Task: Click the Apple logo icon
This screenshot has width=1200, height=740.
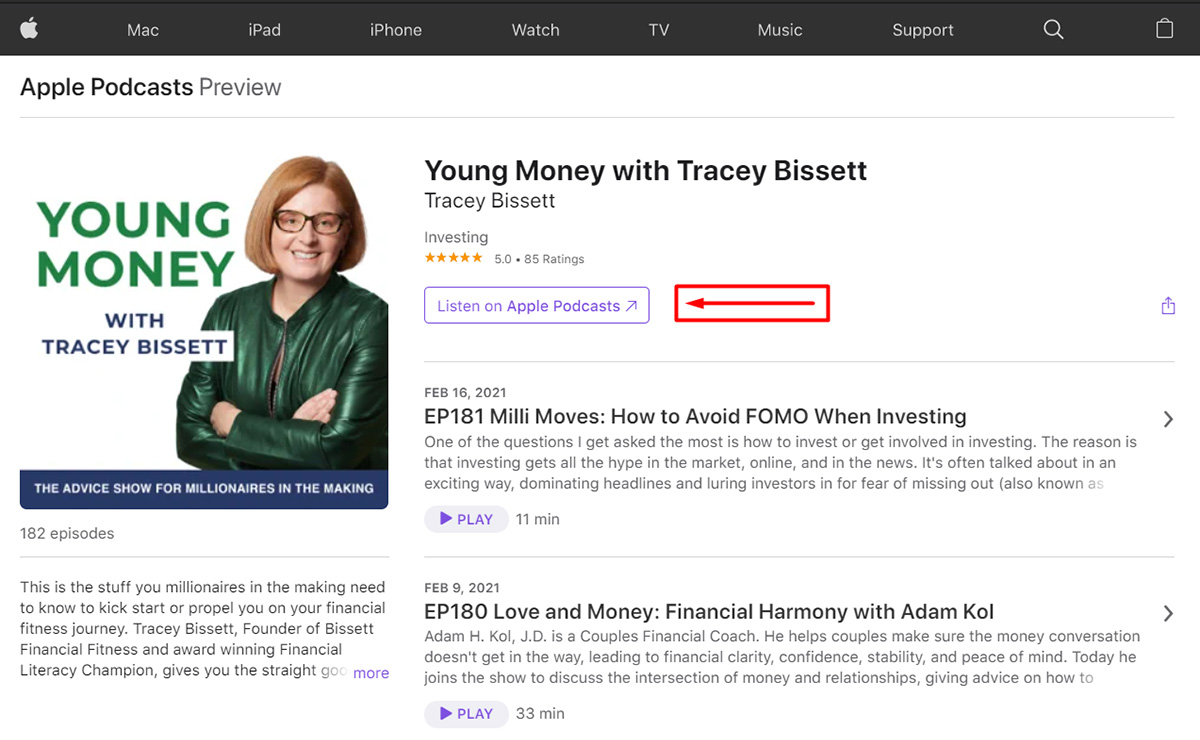Action: click(x=29, y=28)
